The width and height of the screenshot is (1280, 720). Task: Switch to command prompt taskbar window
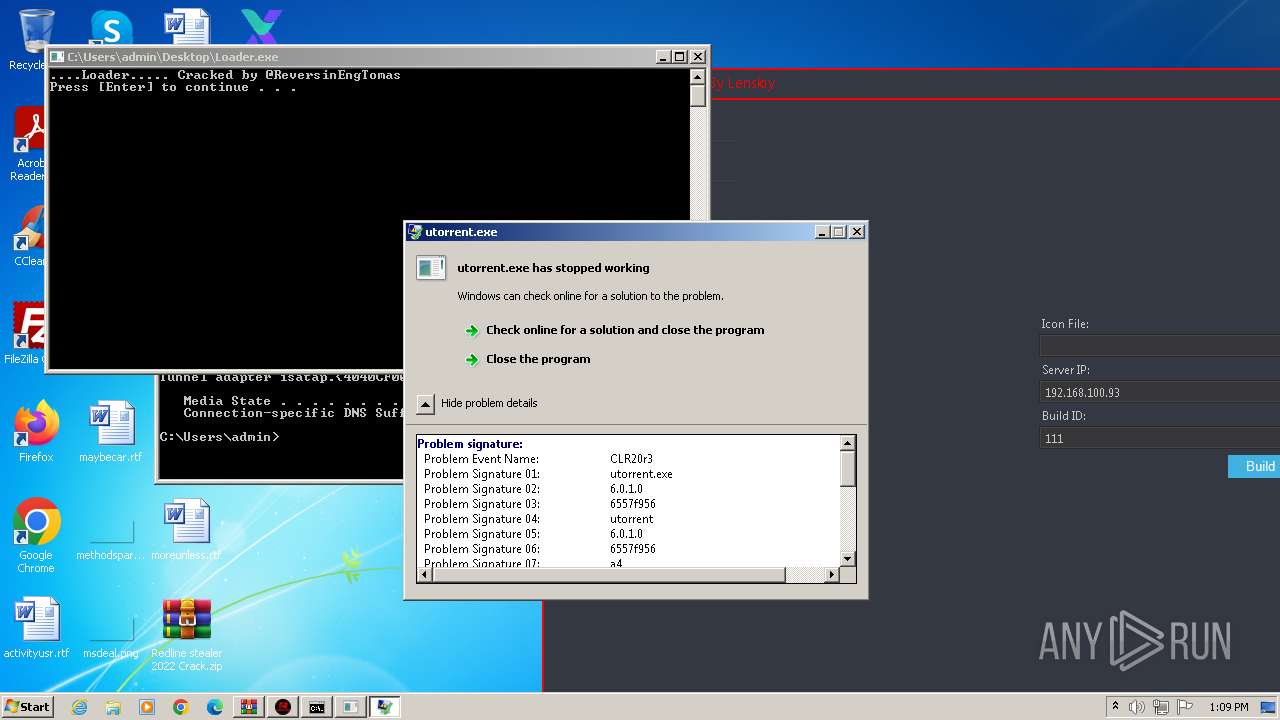tap(317, 707)
